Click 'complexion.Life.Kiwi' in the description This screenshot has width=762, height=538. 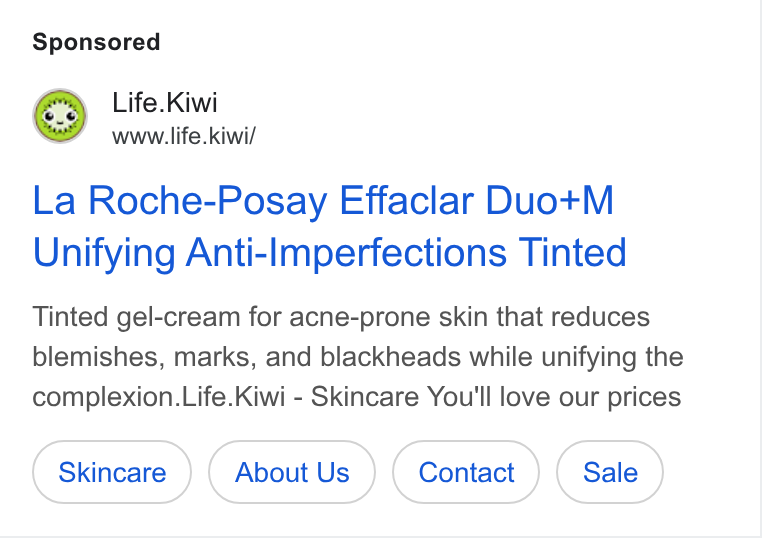158,397
